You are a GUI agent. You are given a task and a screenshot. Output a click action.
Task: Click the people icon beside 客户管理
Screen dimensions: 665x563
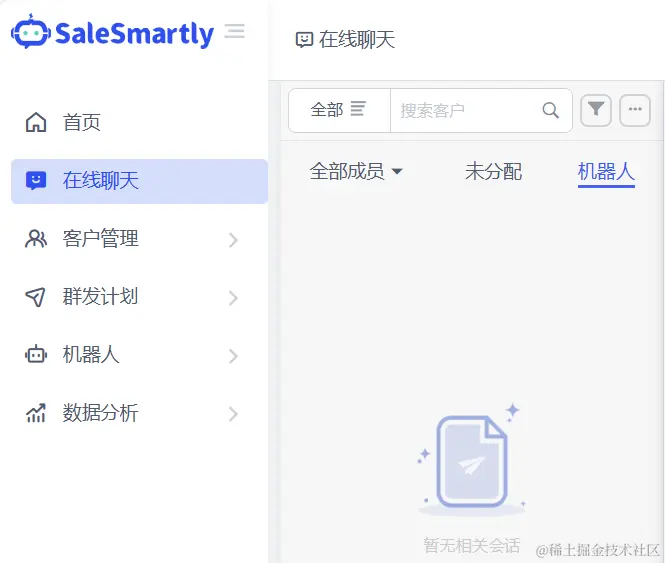click(36, 239)
